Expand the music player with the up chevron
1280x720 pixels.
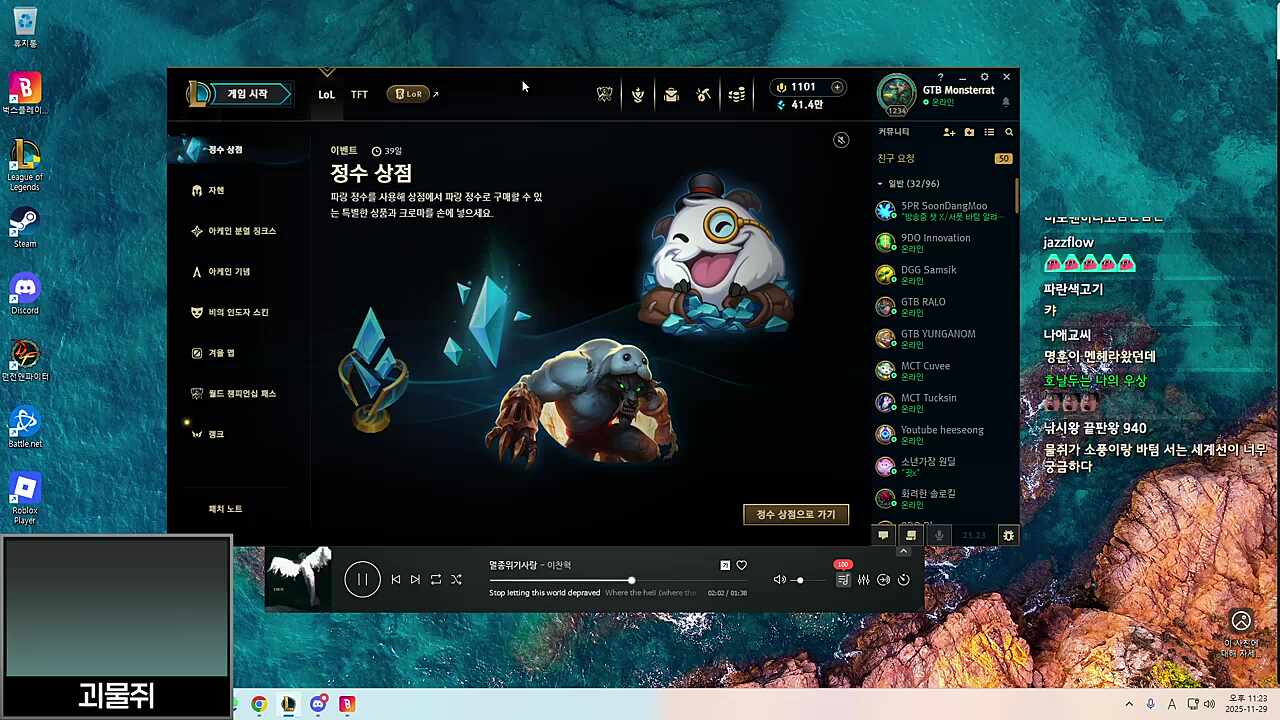tap(904, 551)
